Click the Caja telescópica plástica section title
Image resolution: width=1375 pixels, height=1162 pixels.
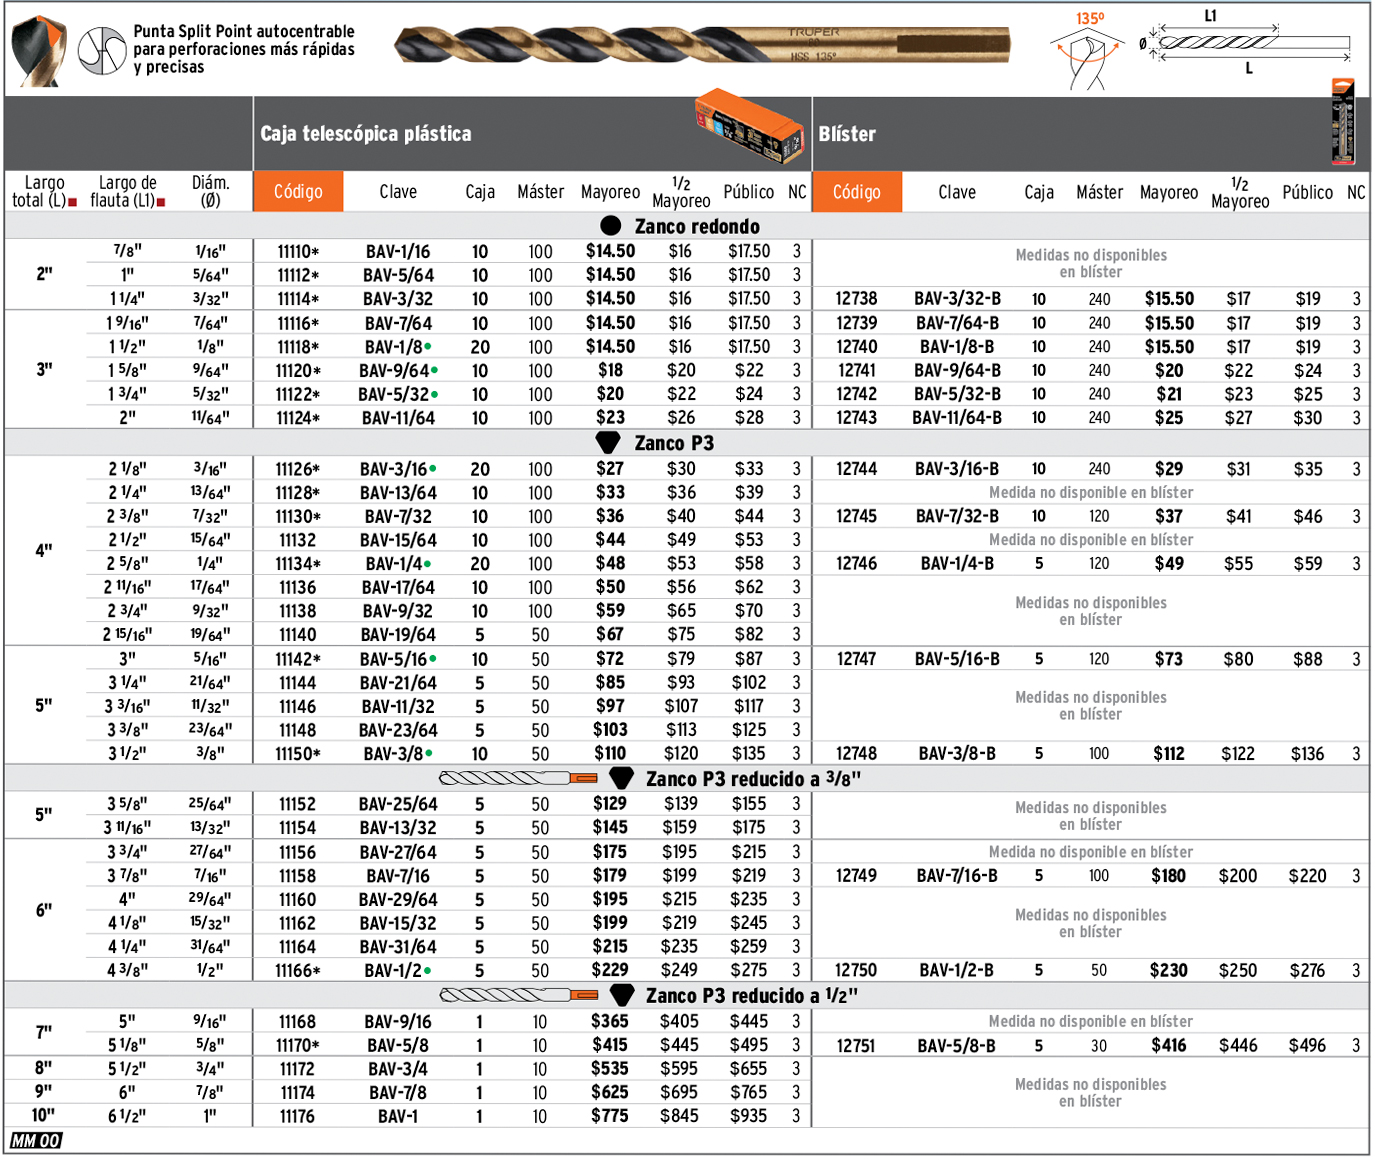(x=366, y=134)
